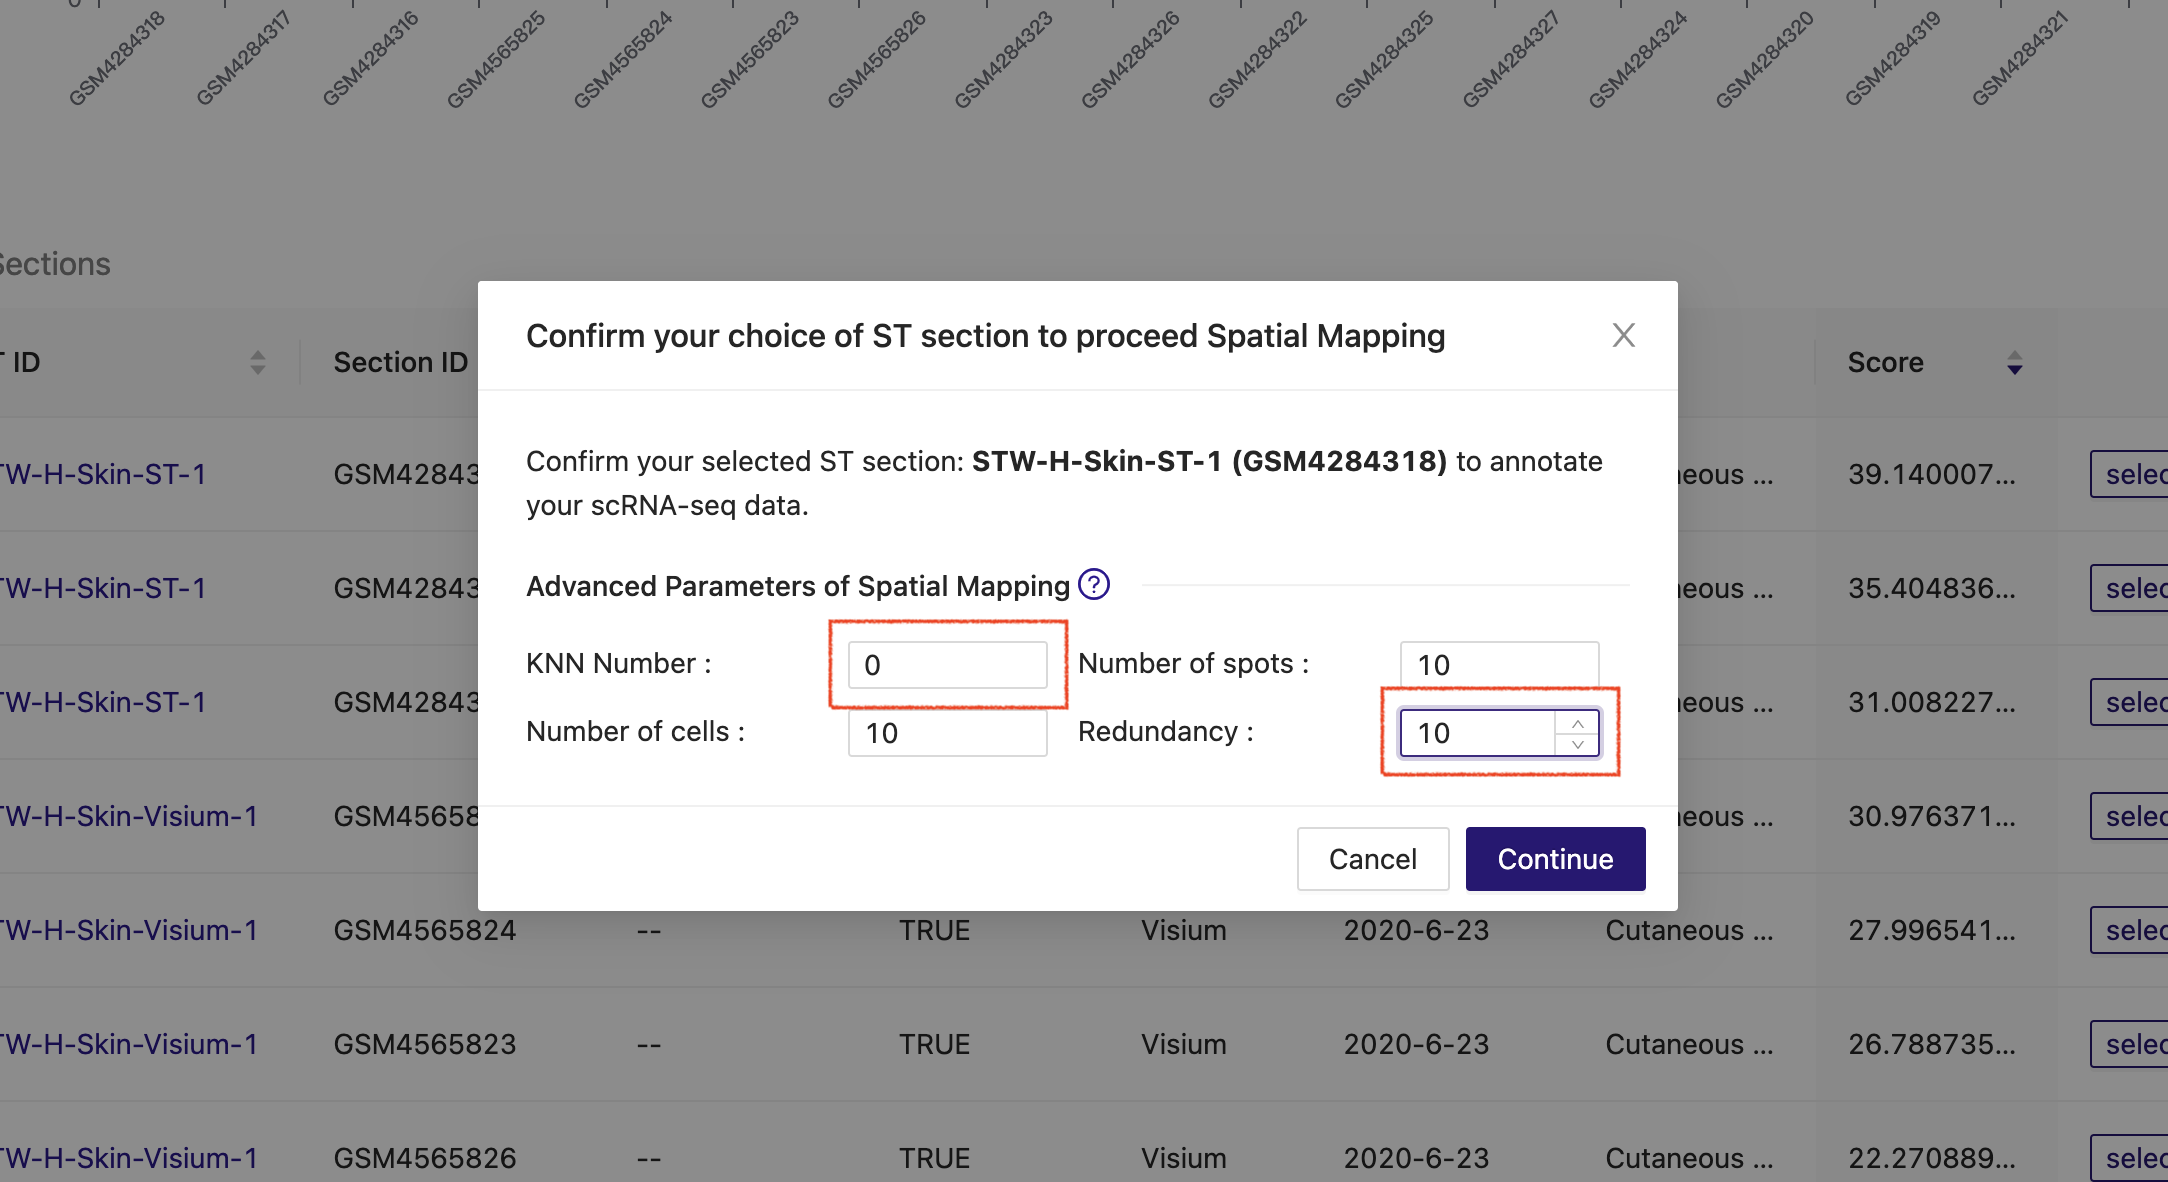This screenshot has height=1182, width=2168.
Task: Click chart axis label GSM4565826
Action: point(877,58)
